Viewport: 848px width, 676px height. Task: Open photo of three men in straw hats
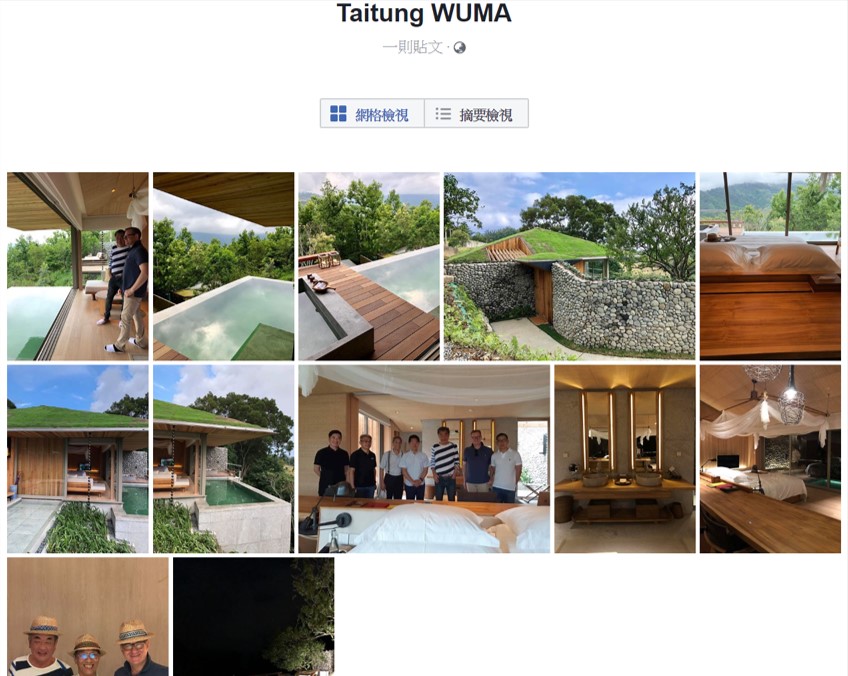coord(88,617)
